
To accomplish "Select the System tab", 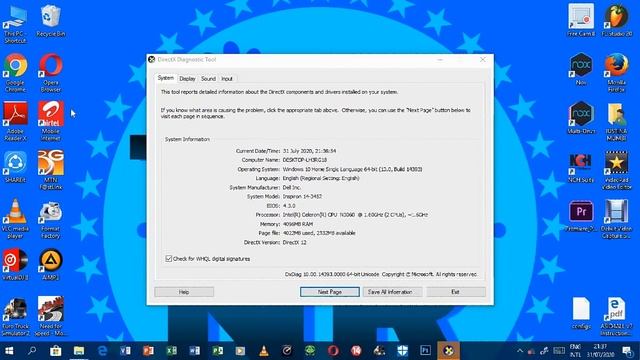I will (166, 78).
